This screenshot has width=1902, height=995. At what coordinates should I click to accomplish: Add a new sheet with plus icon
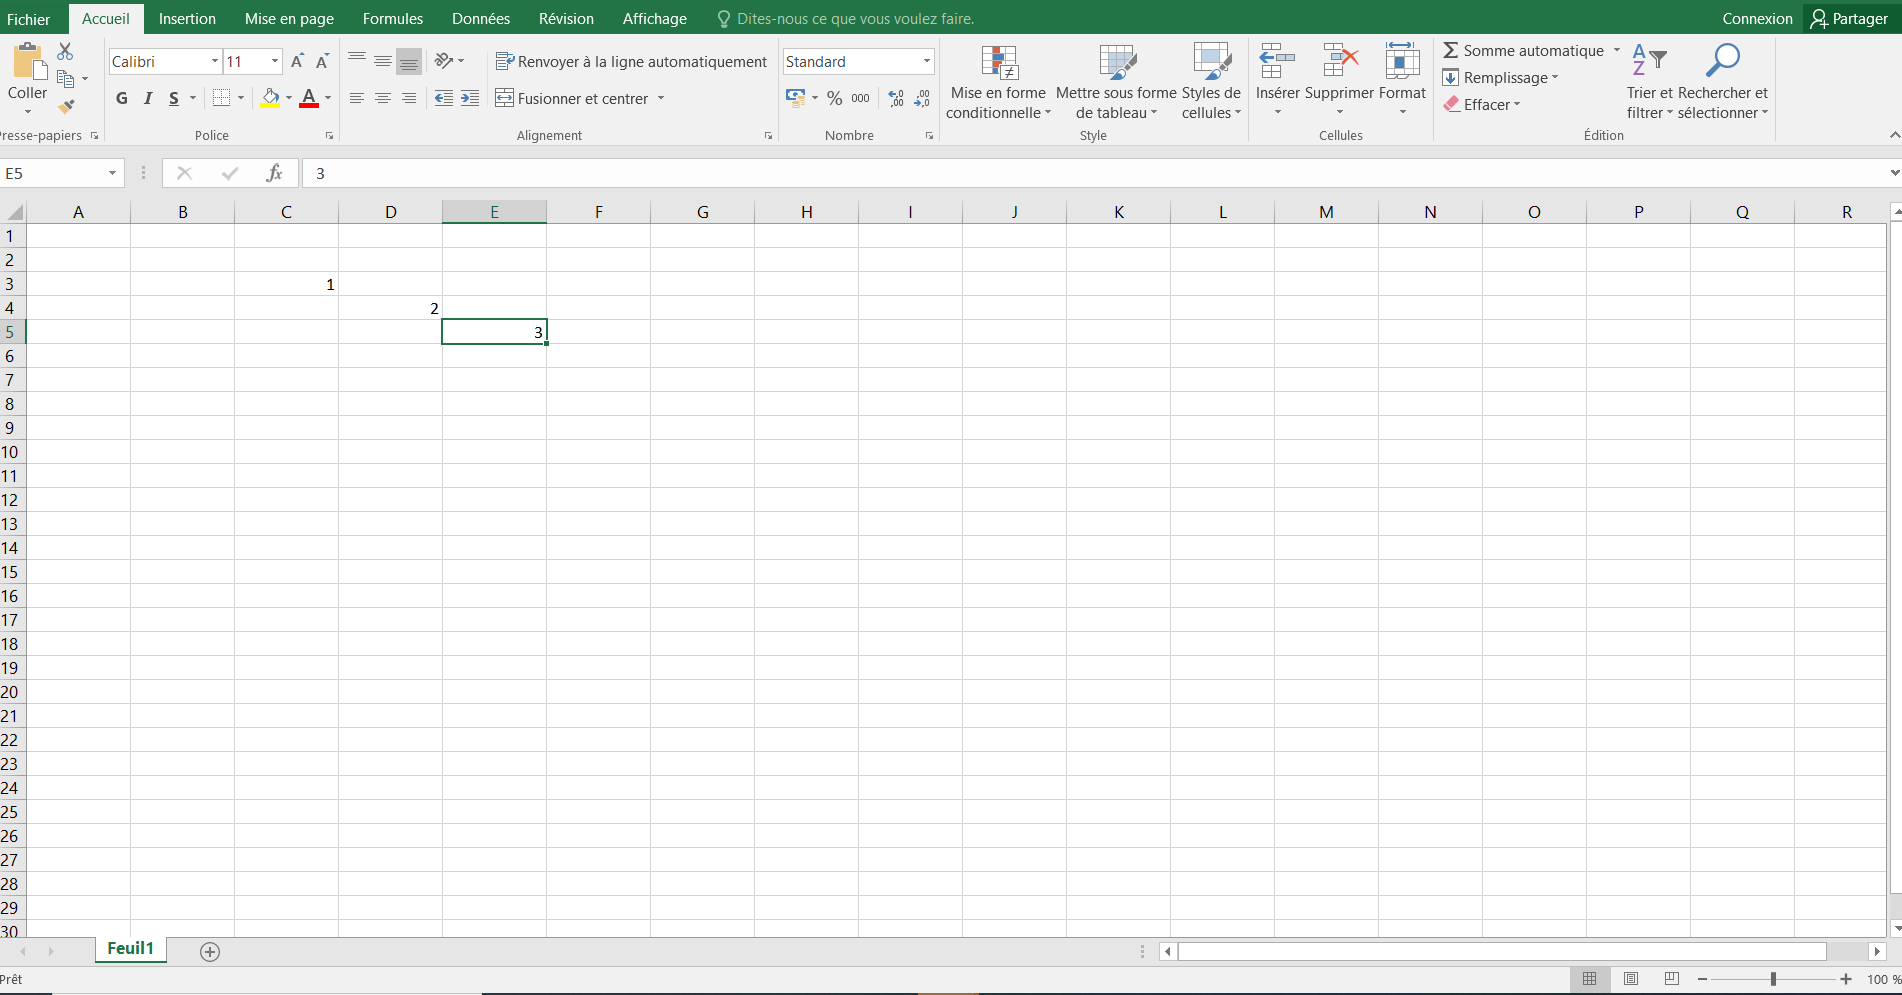pos(210,952)
